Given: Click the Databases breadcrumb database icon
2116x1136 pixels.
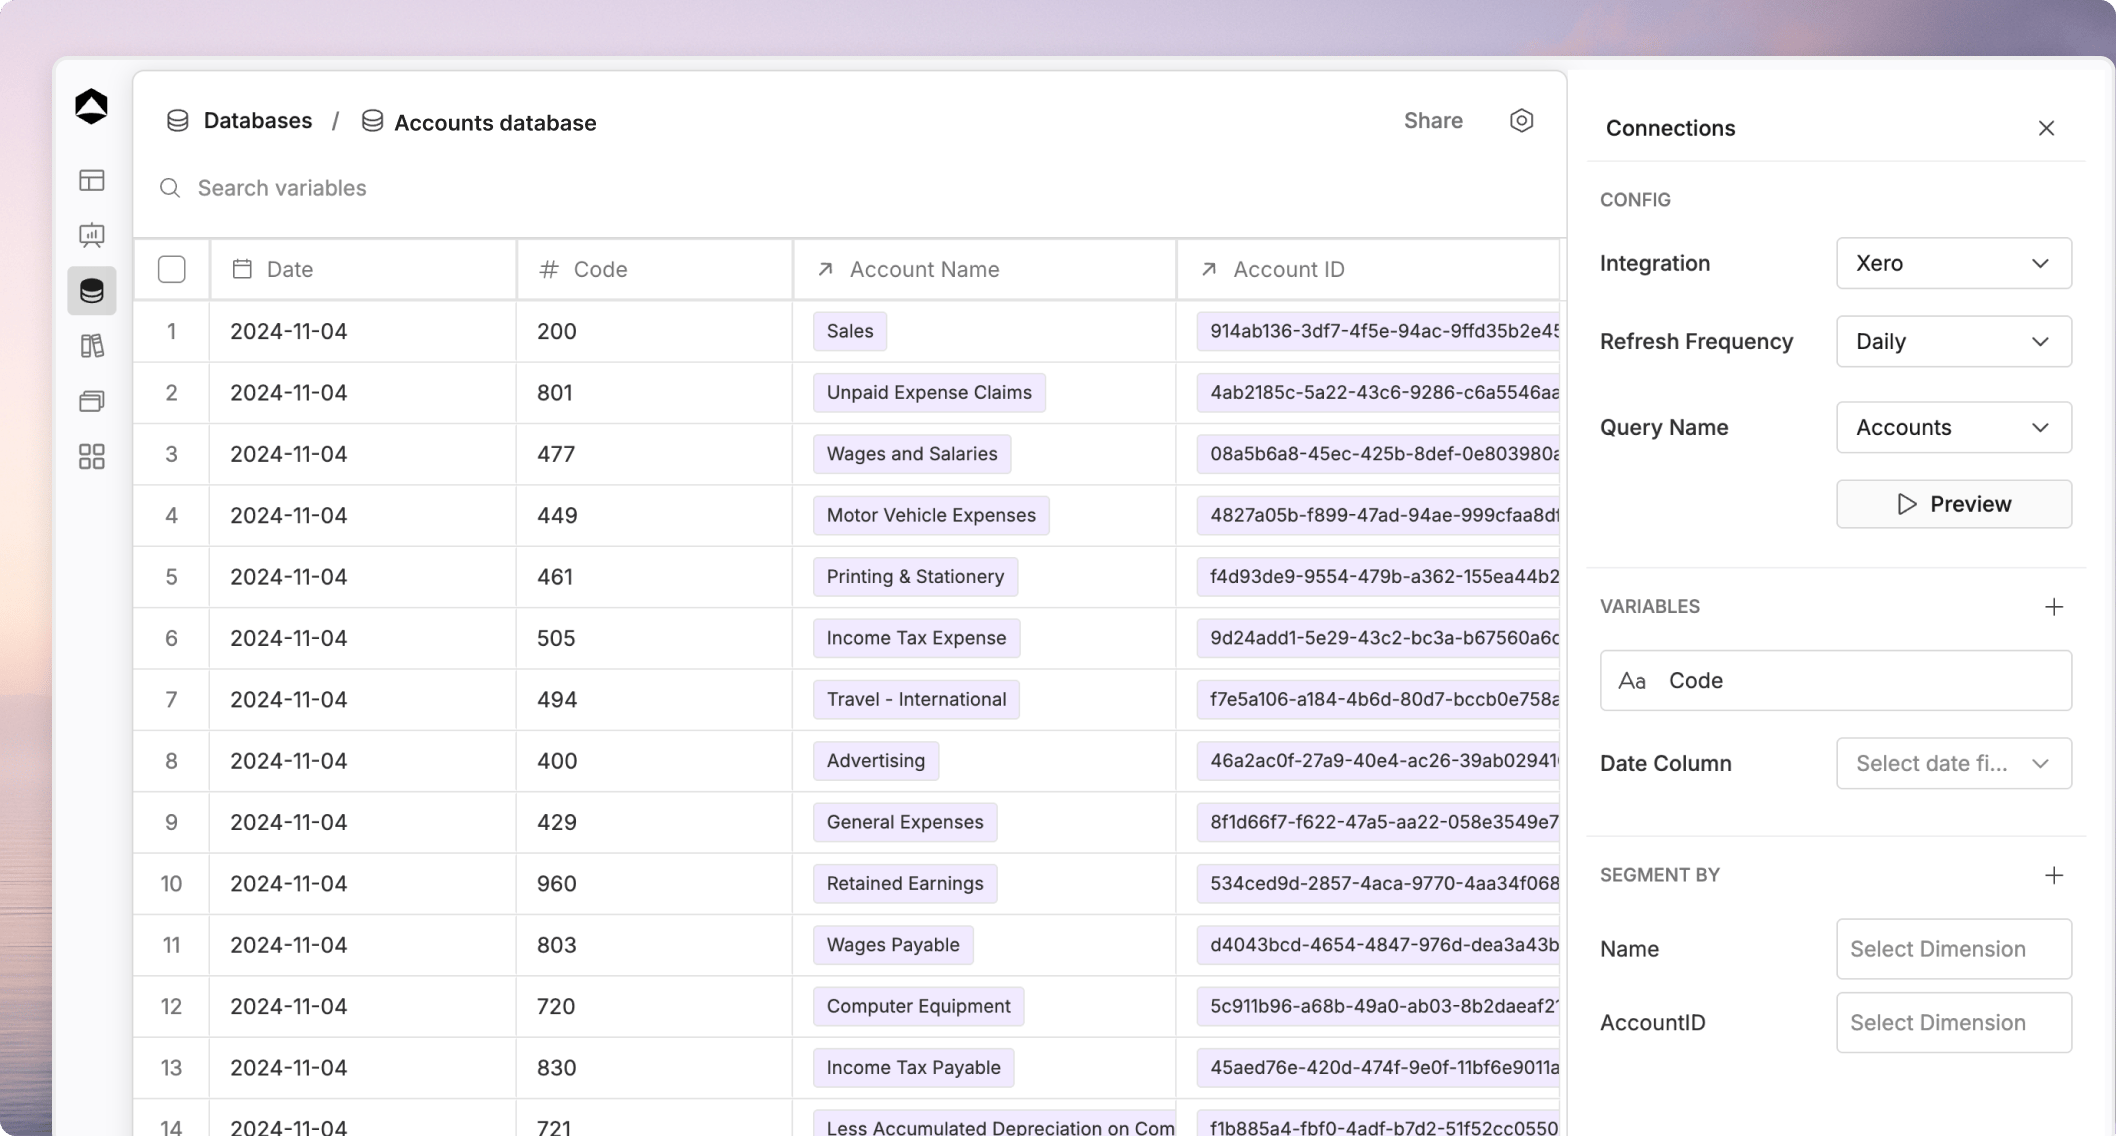Looking at the screenshot, I should click(177, 121).
